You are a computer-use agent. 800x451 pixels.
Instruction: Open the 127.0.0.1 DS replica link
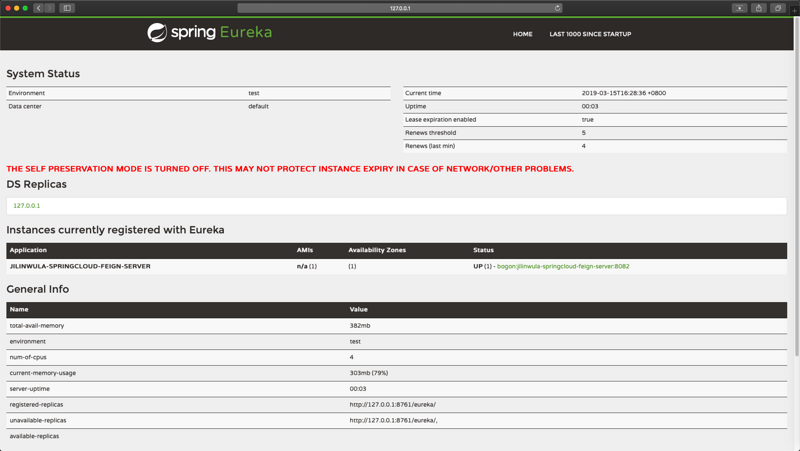tap(27, 206)
